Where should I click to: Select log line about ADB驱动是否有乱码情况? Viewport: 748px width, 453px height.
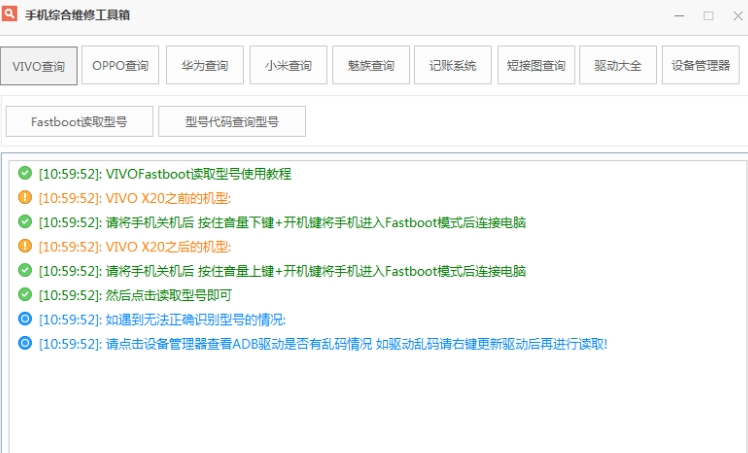[323, 344]
